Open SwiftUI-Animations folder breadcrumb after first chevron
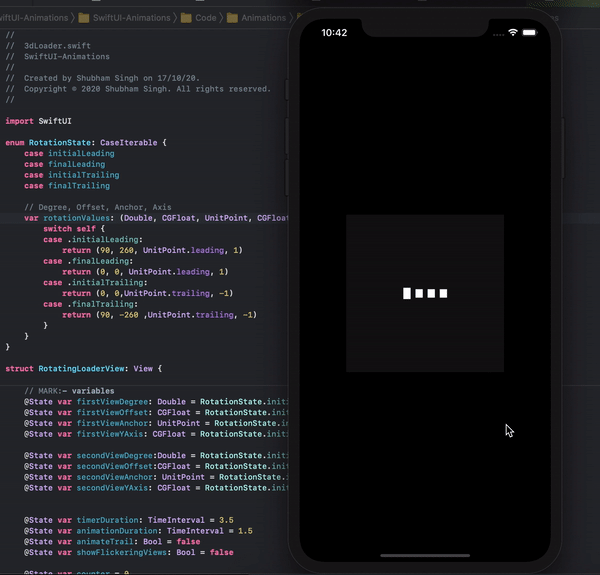 tap(124, 18)
